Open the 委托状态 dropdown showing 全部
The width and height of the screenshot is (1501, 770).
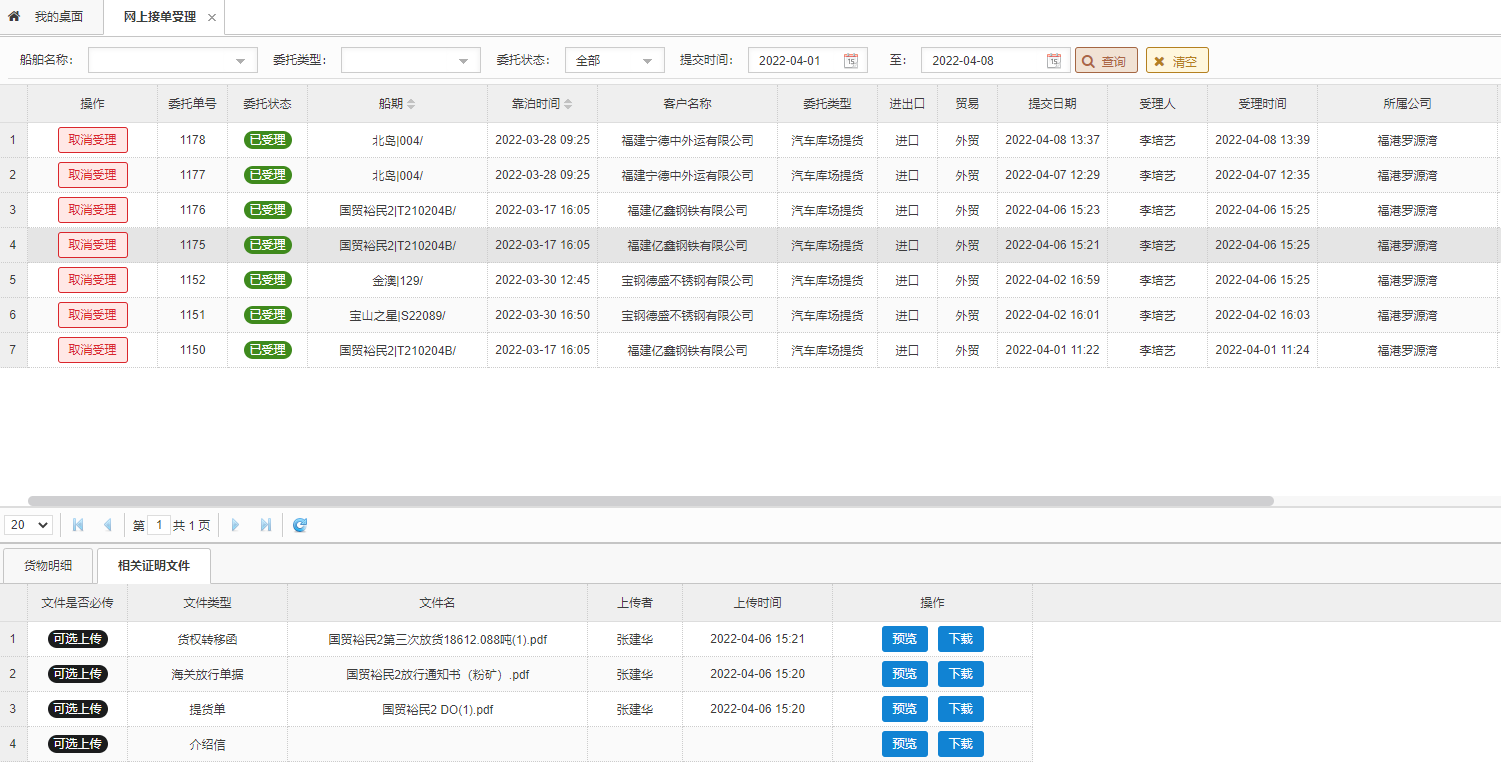click(615, 61)
